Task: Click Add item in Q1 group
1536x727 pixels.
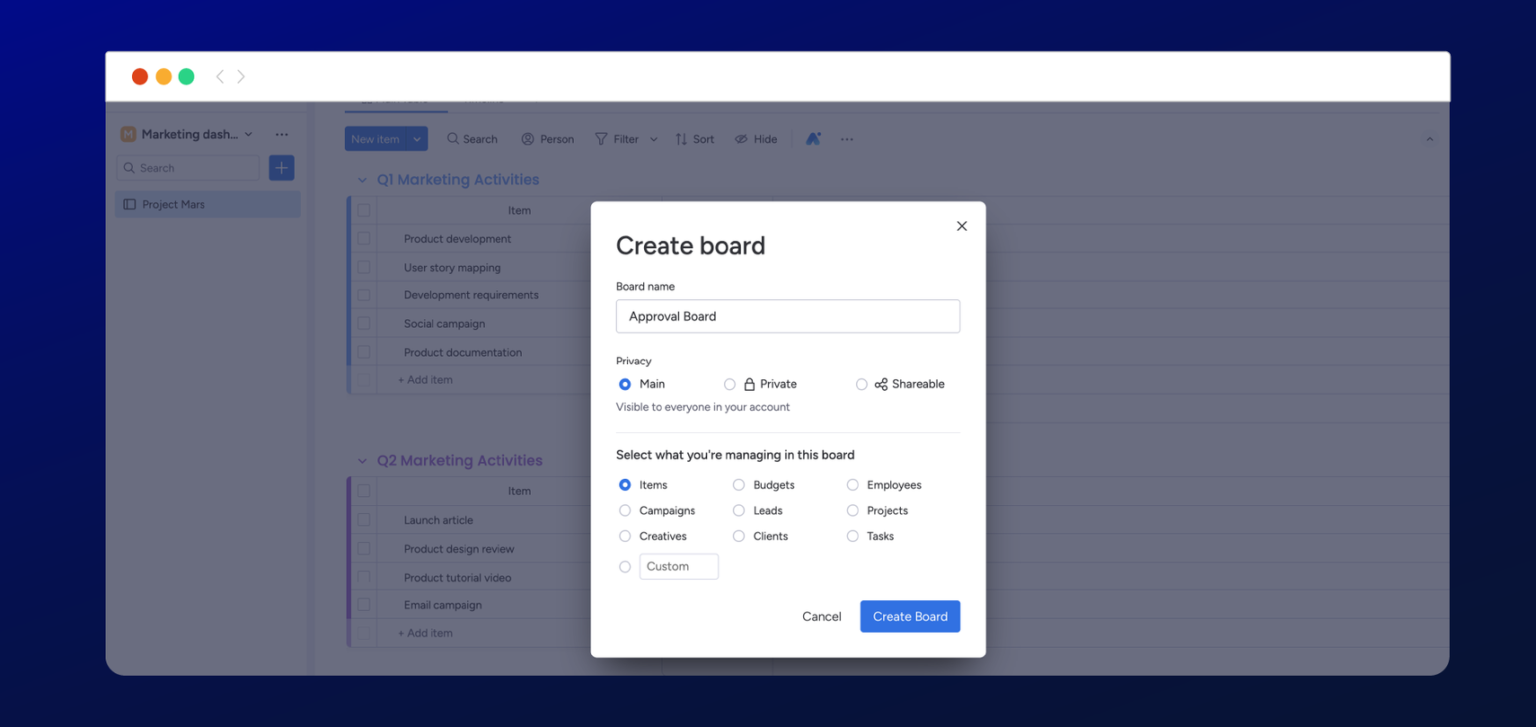Action: 425,380
